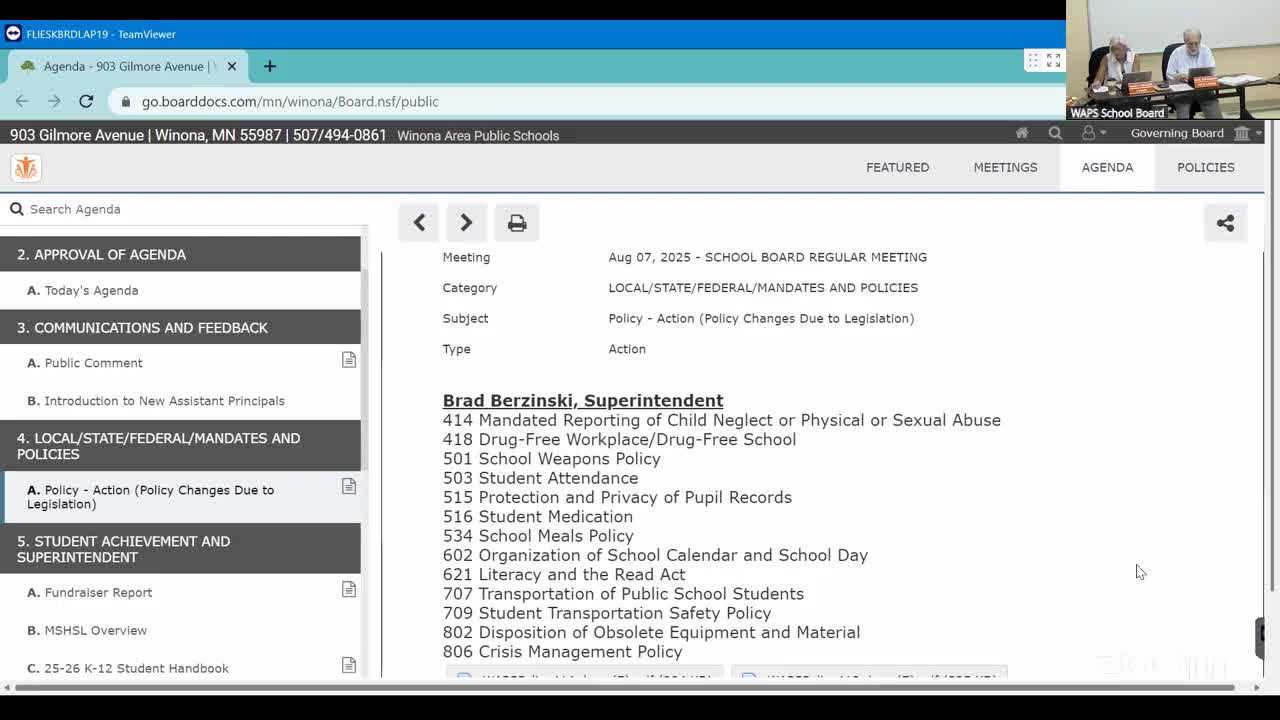The image size is (1280, 720).
Task: Go to the previous agenda item arrow
Action: [419, 223]
